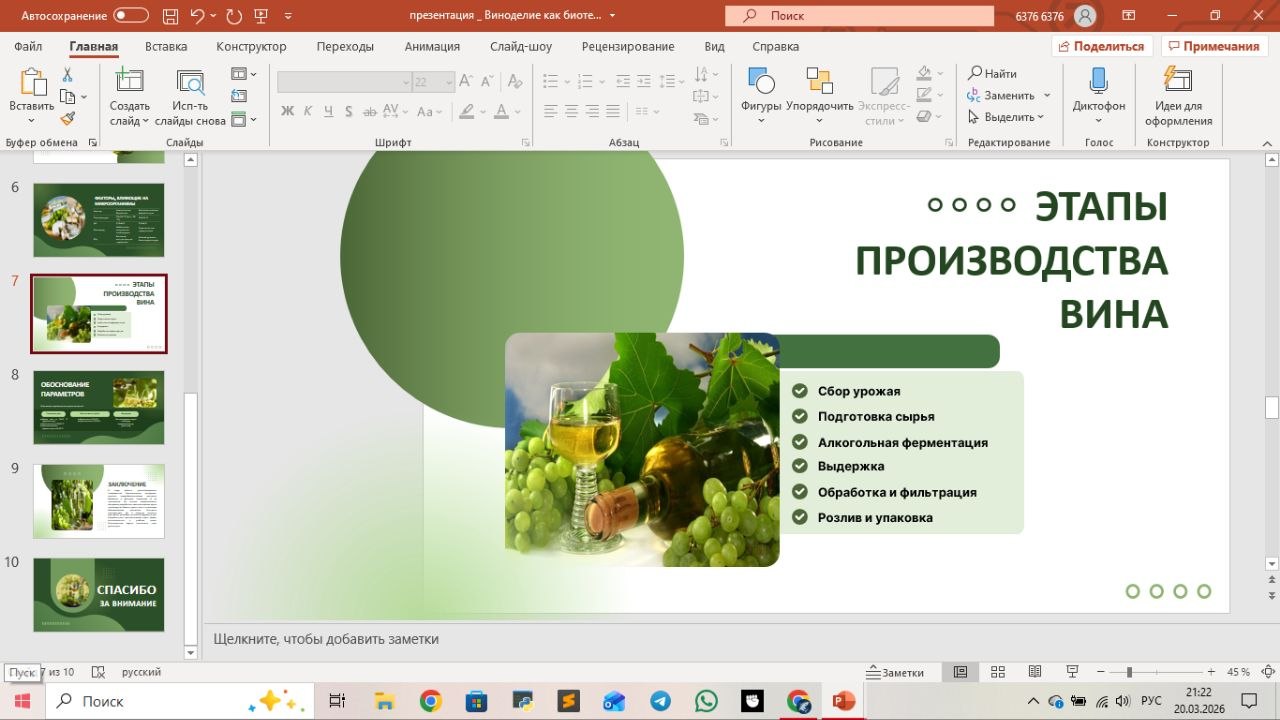Cut selection using the scissors icon
The image size is (1280, 720).
pyautogui.click(x=67, y=75)
